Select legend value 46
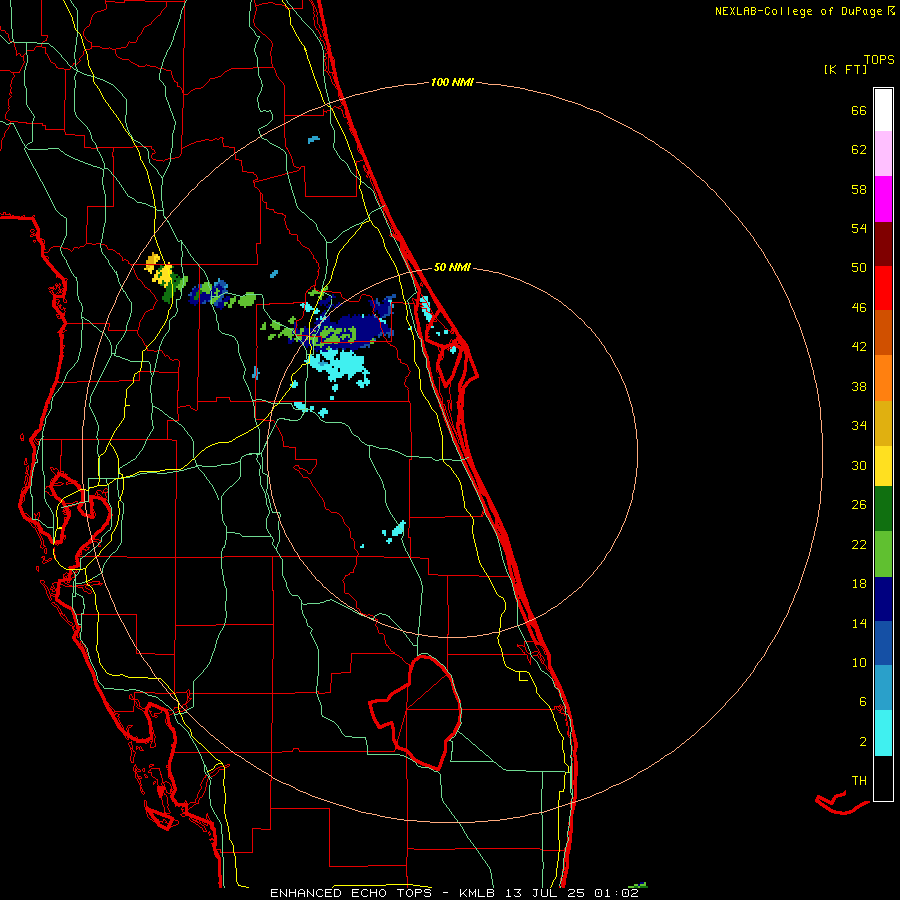 [859, 308]
